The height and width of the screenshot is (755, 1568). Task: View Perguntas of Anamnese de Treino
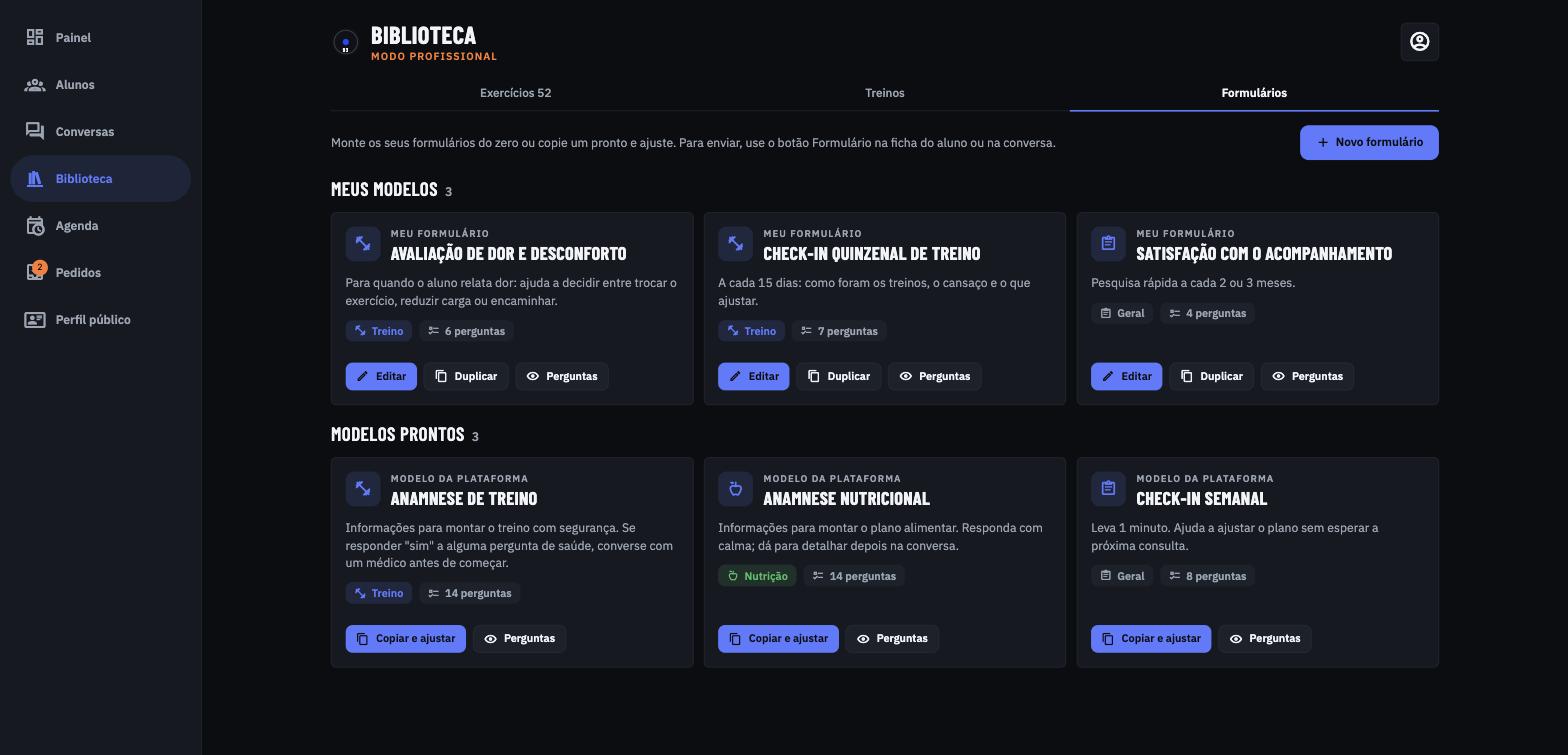point(520,639)
